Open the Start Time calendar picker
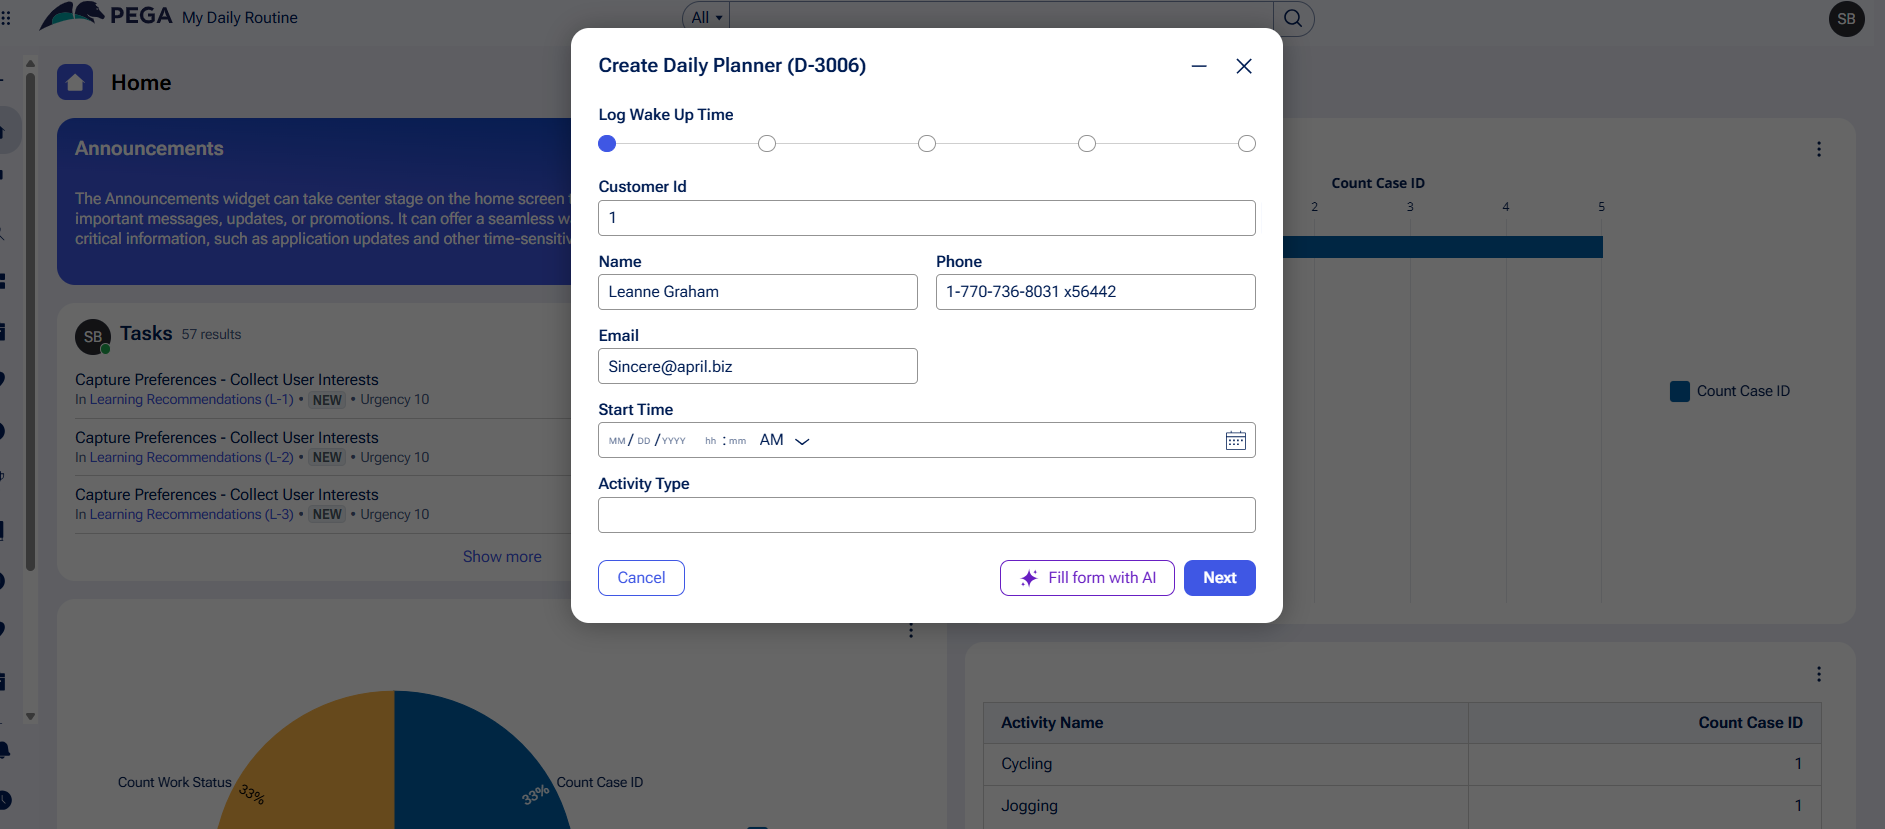 pos(1235,441)
